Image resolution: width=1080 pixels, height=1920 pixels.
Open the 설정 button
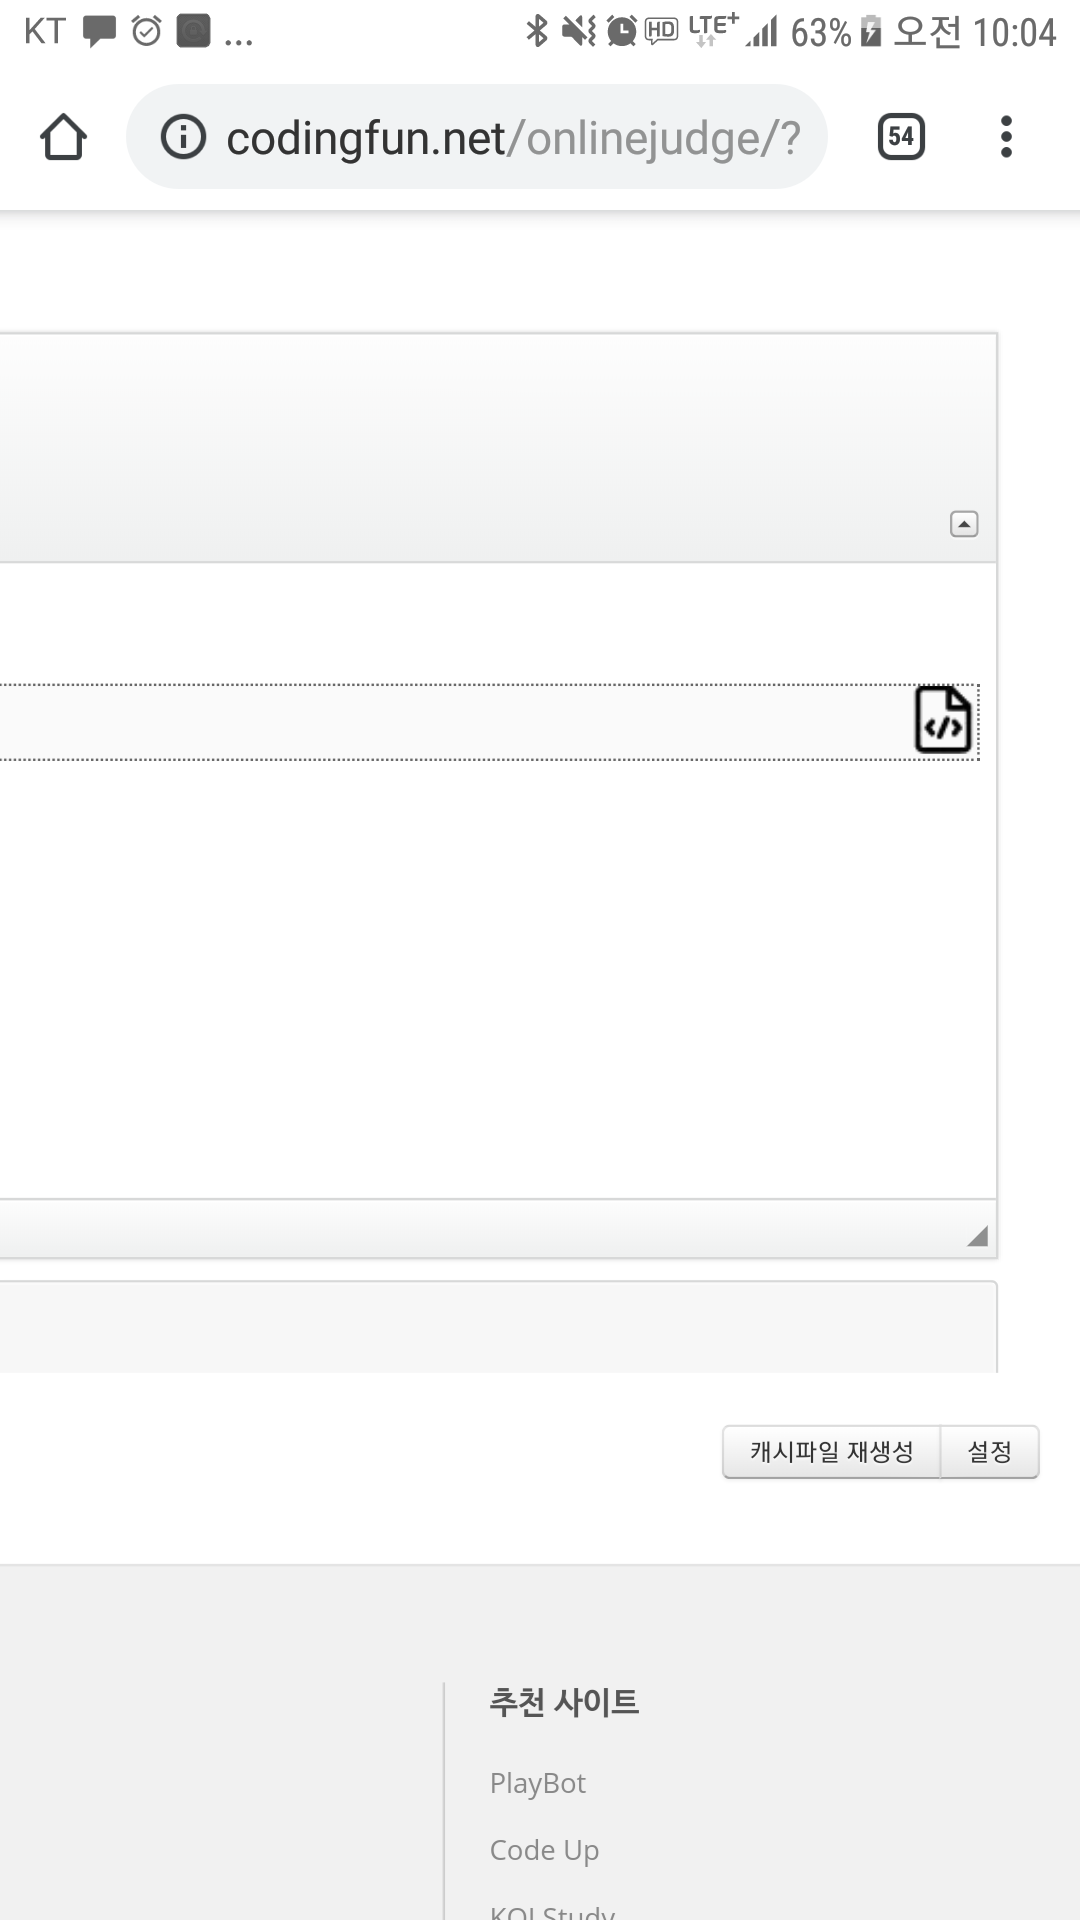click(x=989, y=1451)
